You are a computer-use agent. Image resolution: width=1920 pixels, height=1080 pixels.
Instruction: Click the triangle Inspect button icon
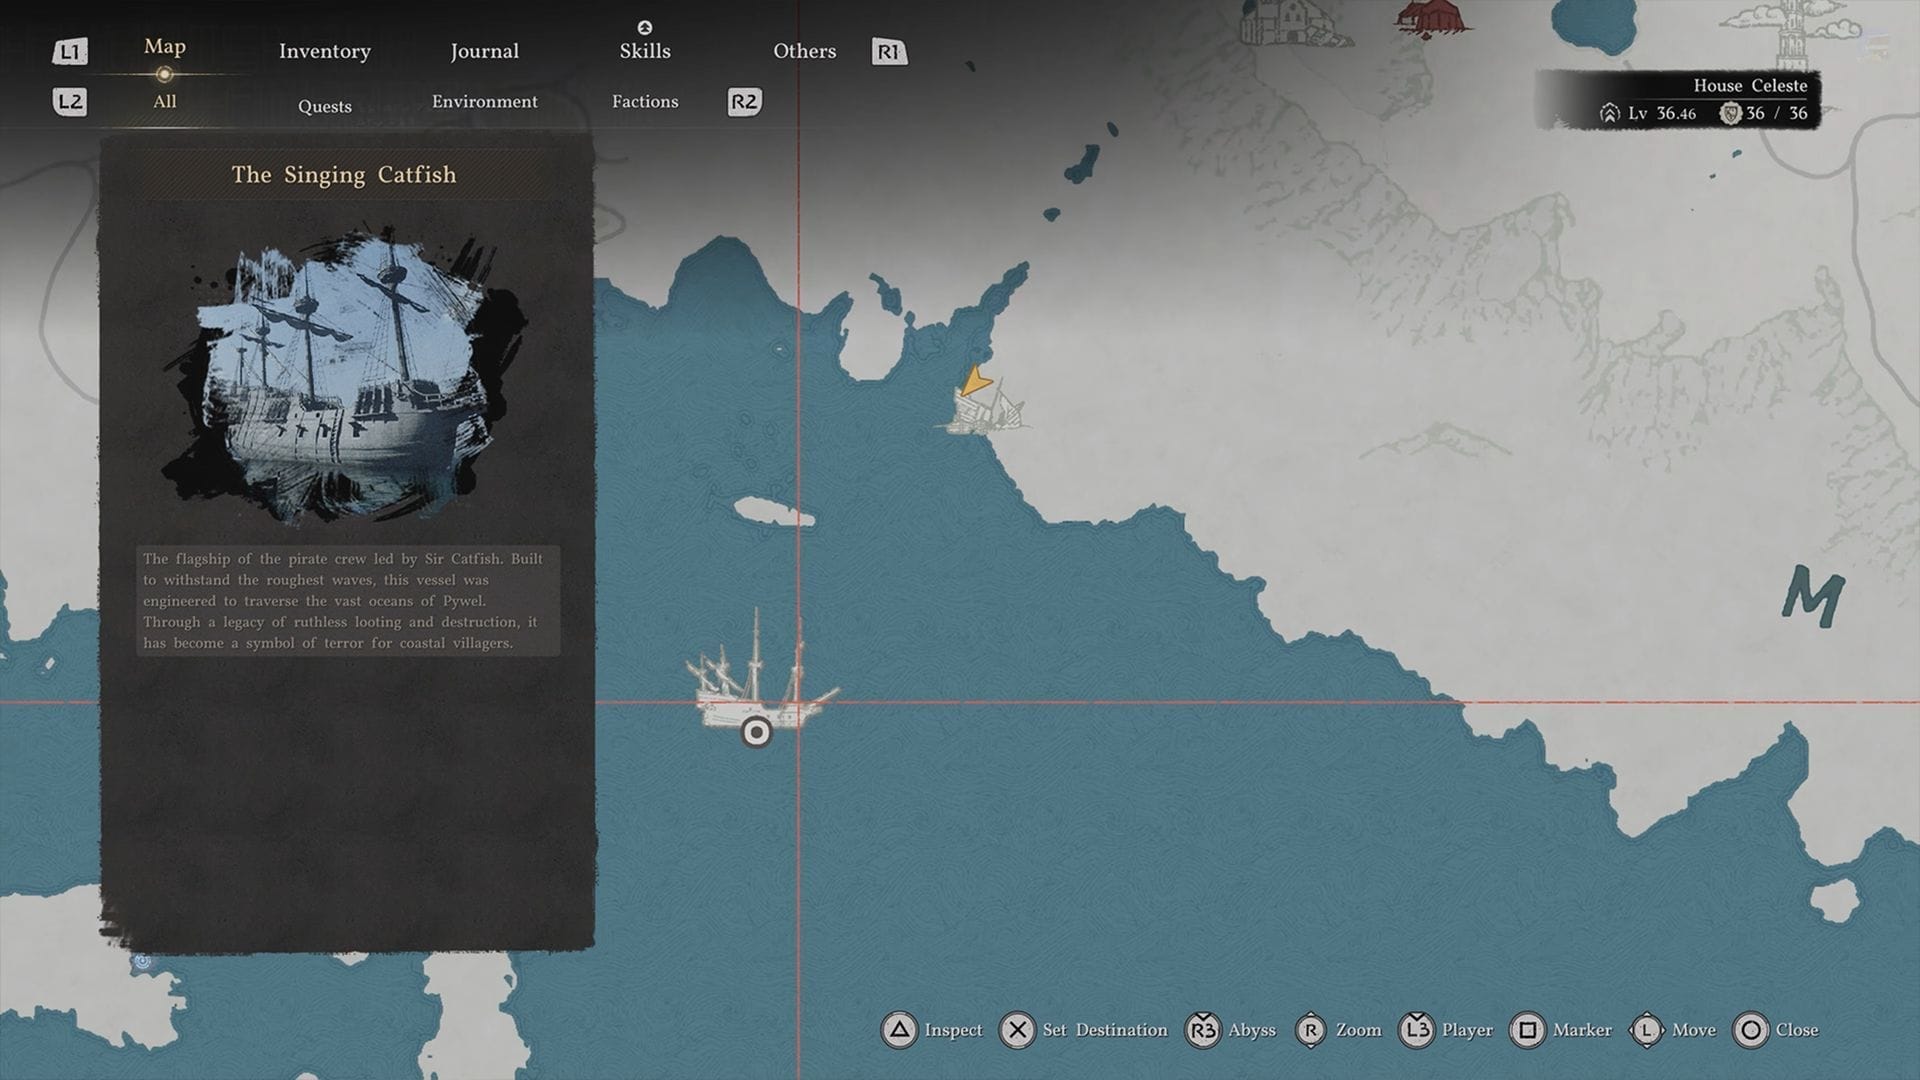pos(899,1030)
